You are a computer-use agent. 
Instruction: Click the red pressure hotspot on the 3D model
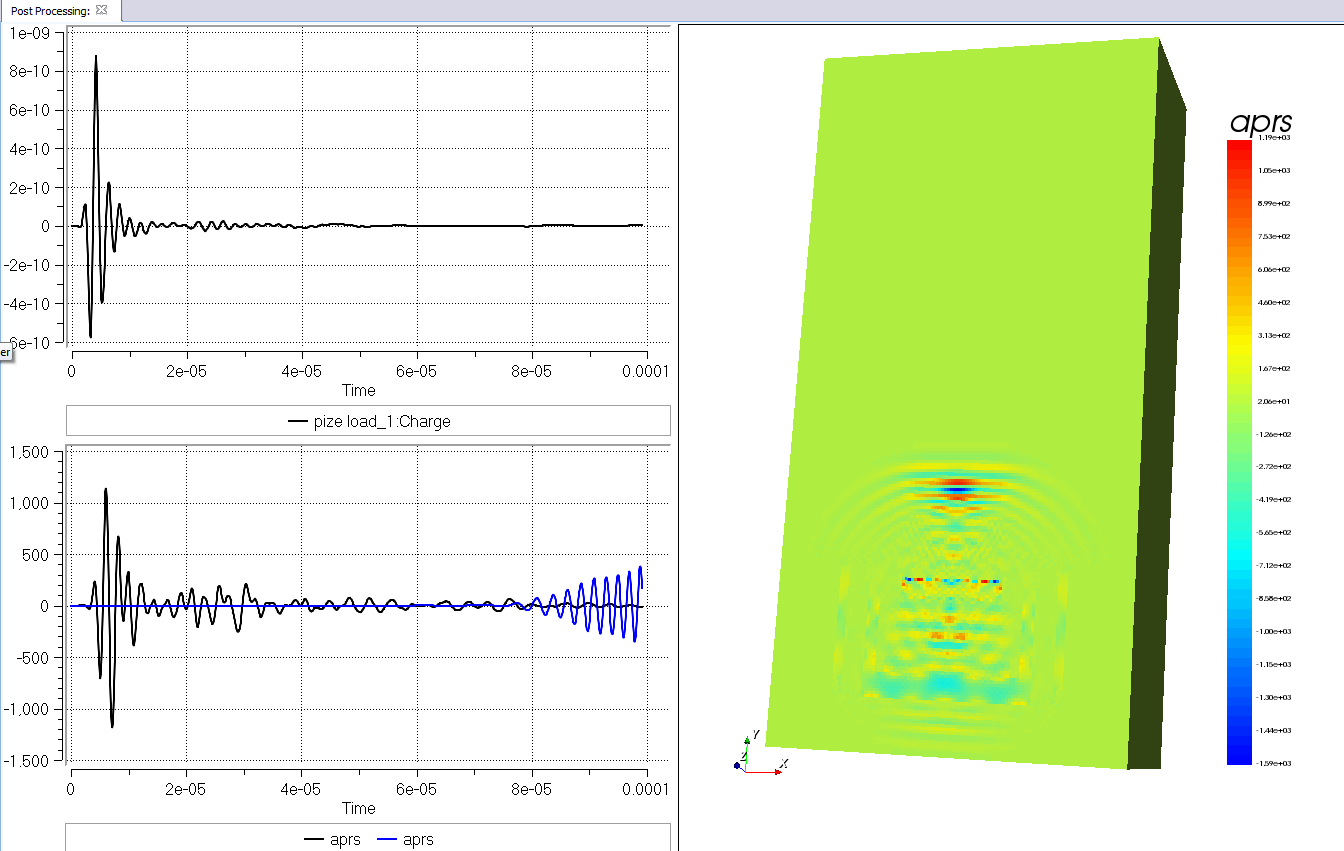click(x=958, y=484)
